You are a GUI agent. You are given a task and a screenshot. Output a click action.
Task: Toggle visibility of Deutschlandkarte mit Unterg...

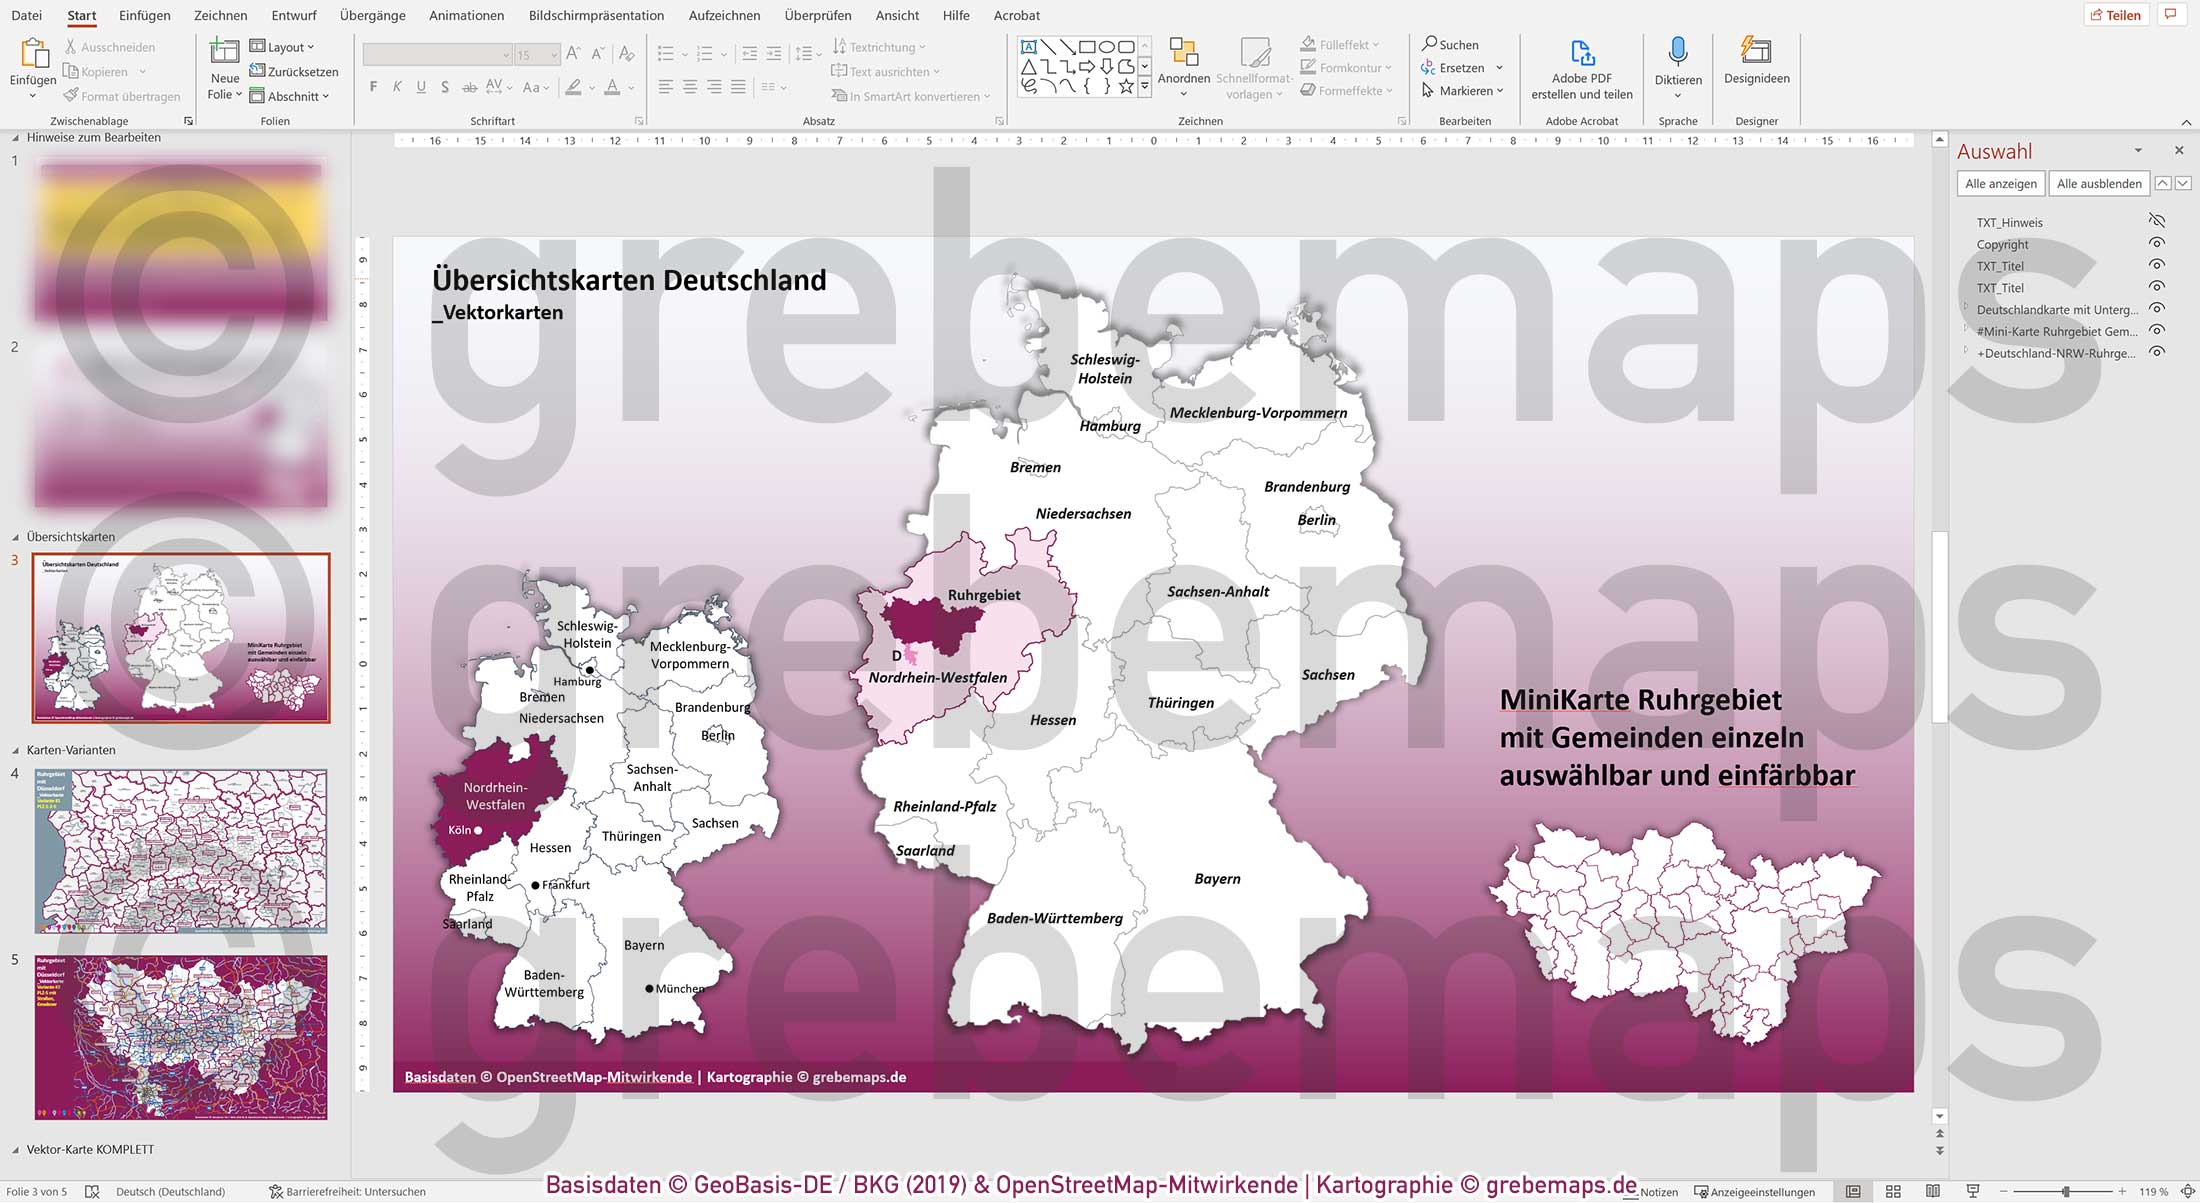tap(2157, 308)
